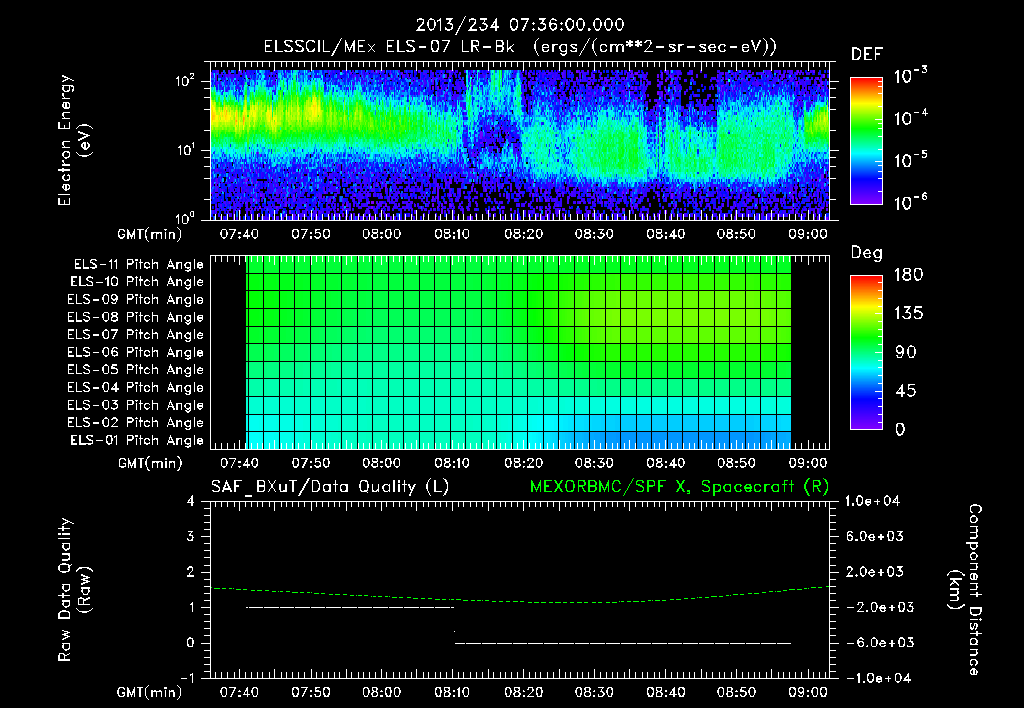The height and width of the screenshot is (708, 1024).
Task: Select the ELS-11 Pitch Angle row label
Action: tap(138, 265)
